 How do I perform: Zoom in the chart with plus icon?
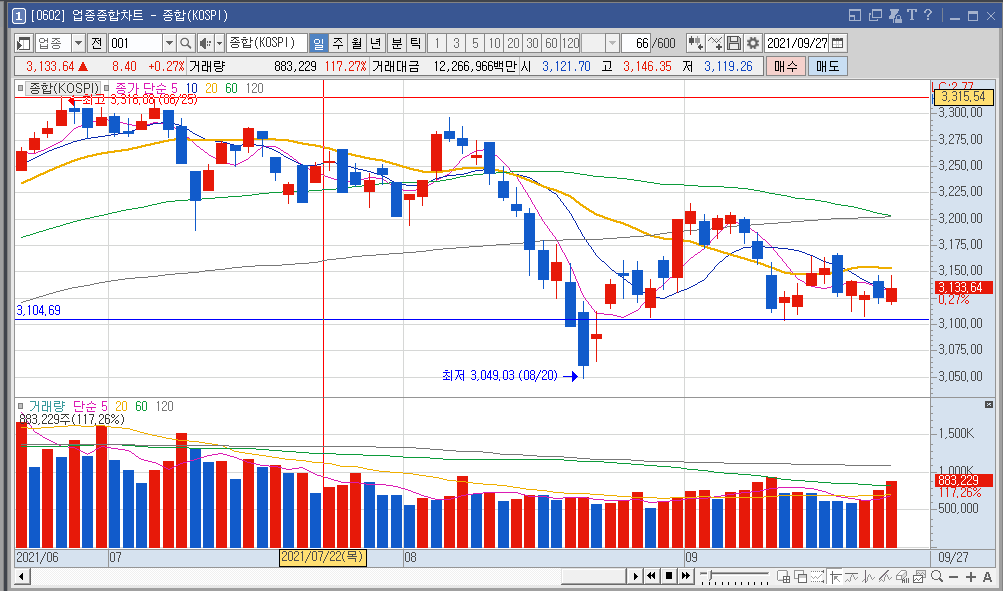pos(971,576)
